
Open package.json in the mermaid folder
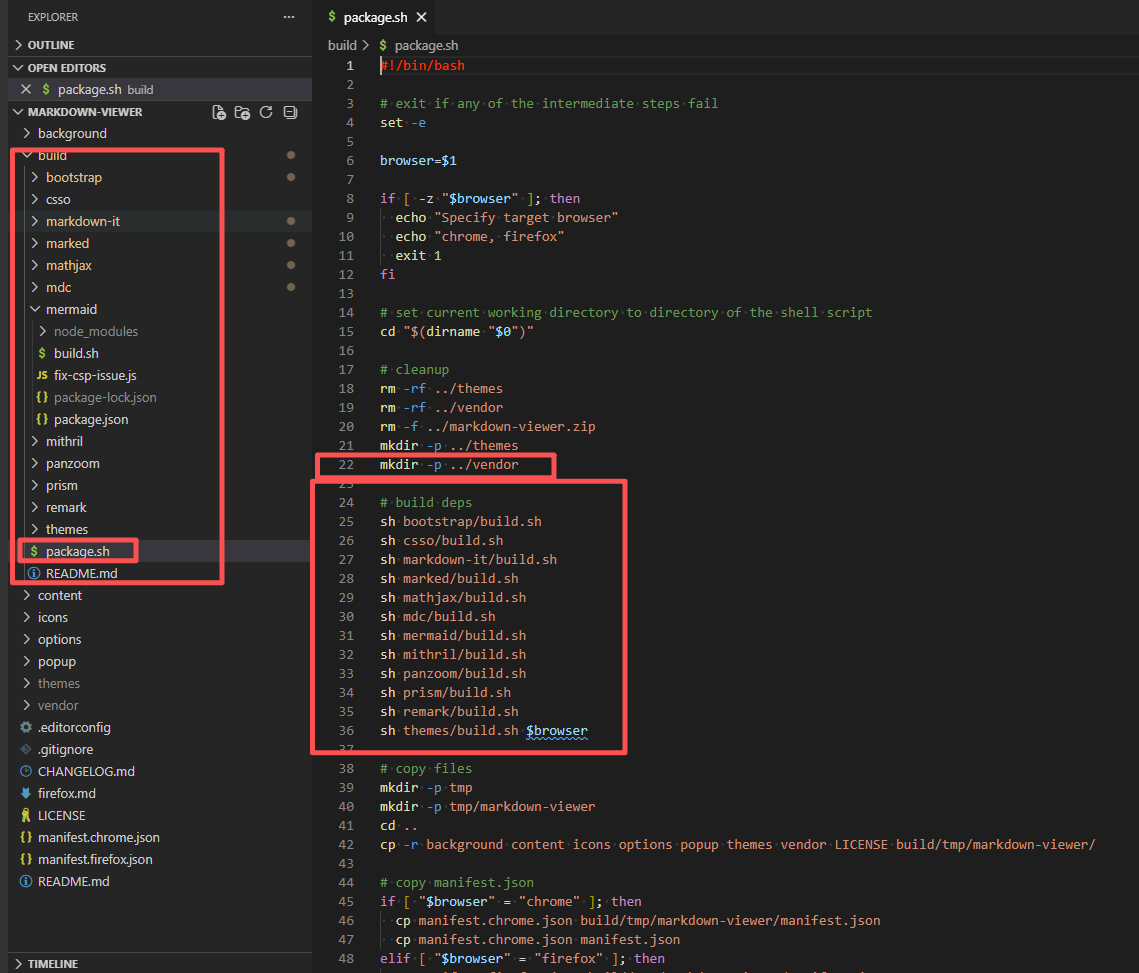click(160, 419)
